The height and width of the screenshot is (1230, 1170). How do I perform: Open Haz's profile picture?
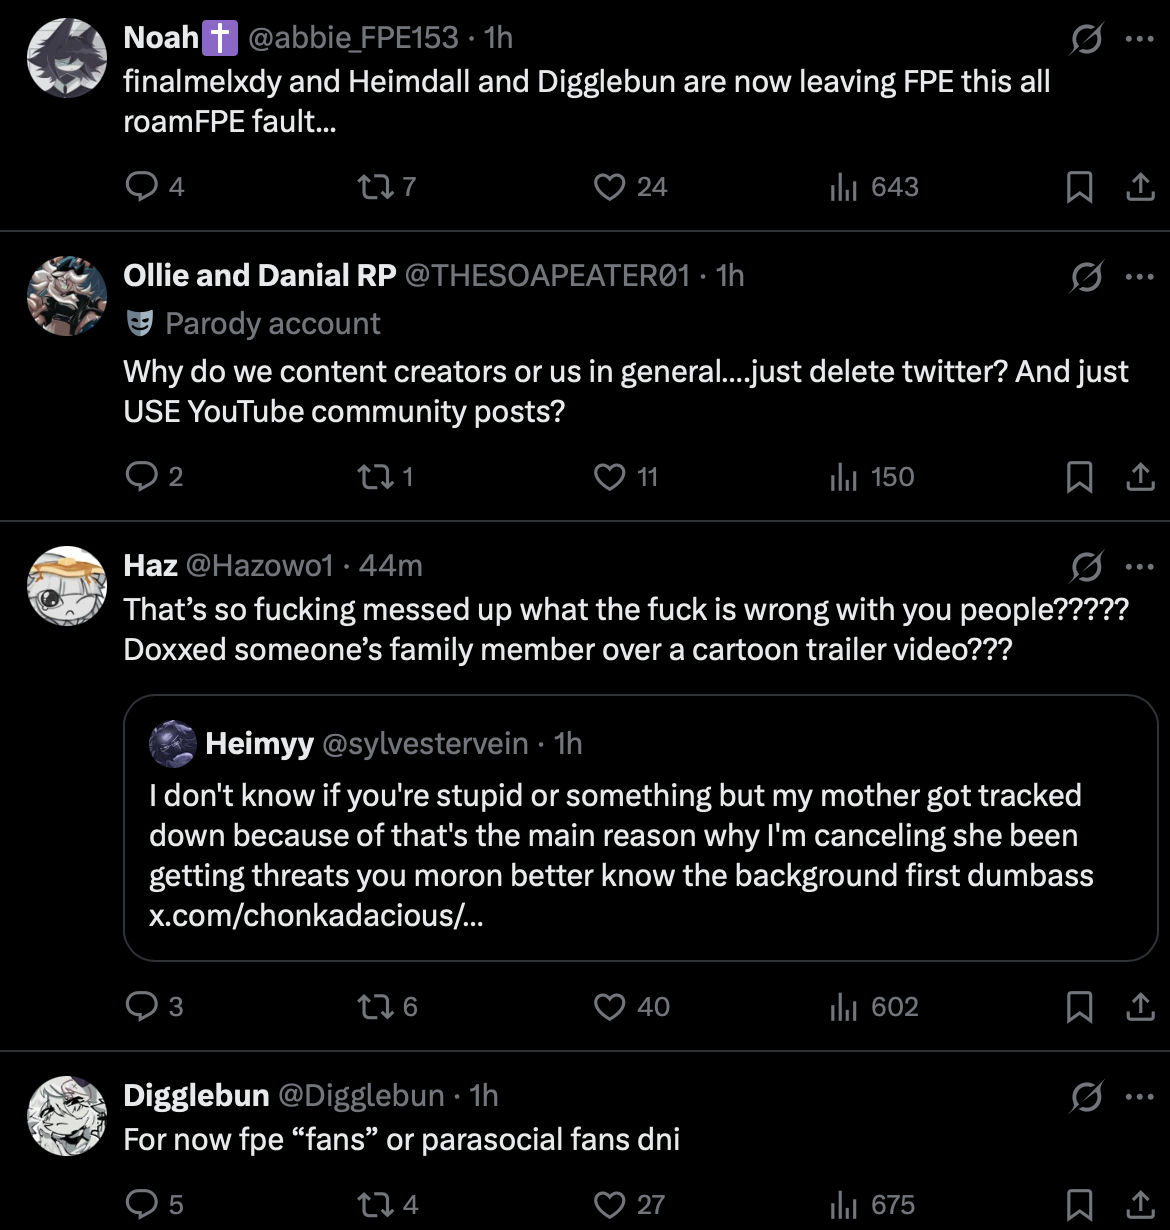[x=66, y=586]
